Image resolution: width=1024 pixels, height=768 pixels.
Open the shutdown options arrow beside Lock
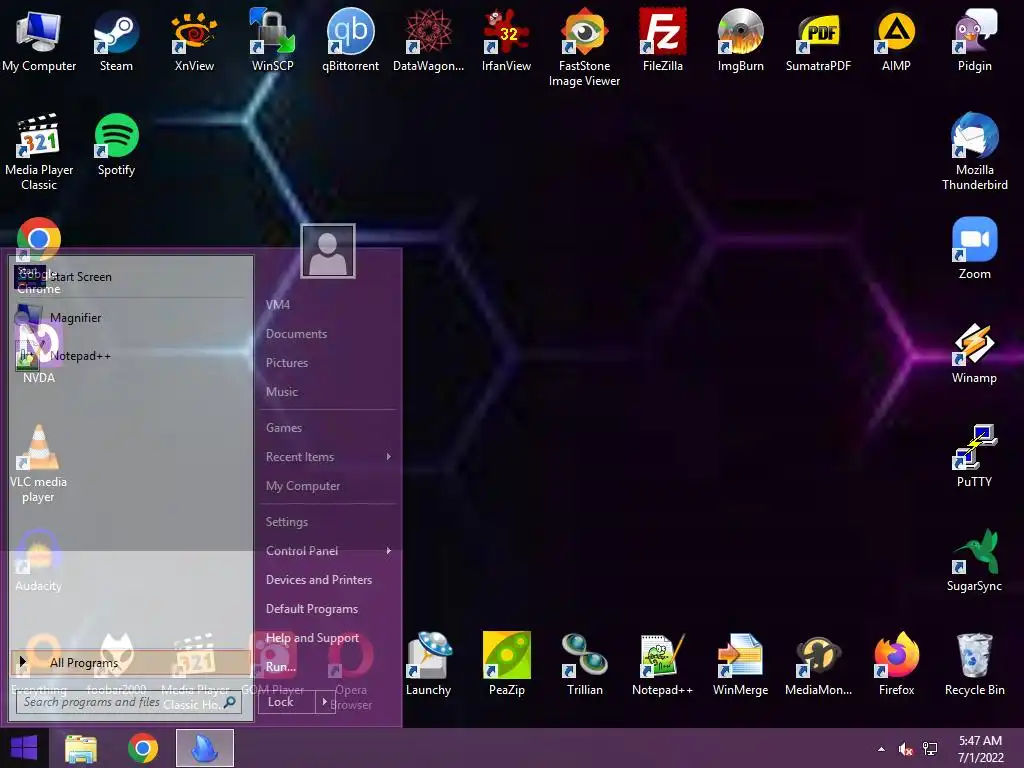325,702
